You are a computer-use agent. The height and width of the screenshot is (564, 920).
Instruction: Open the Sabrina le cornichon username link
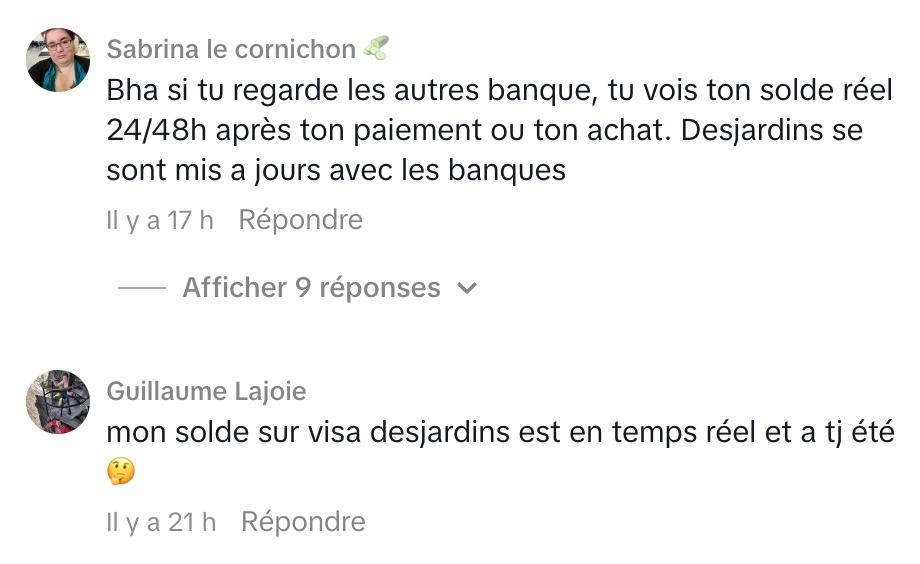[x=231, y=49]
